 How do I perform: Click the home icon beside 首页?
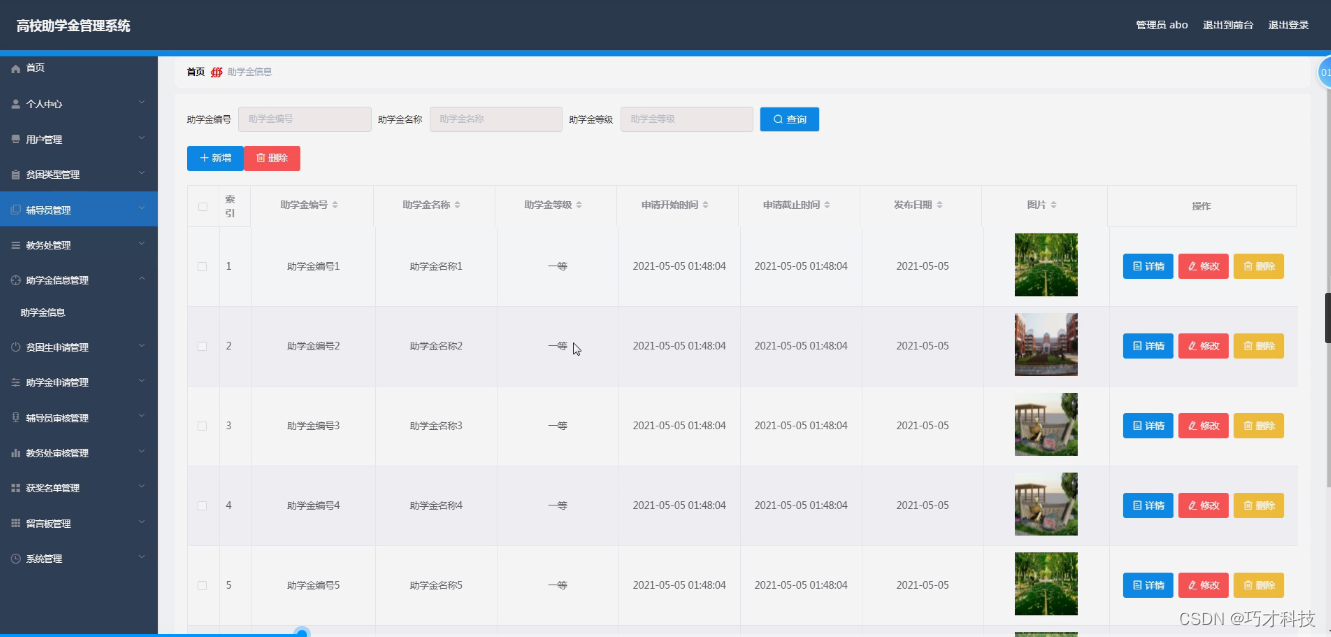tap(16, 67)
